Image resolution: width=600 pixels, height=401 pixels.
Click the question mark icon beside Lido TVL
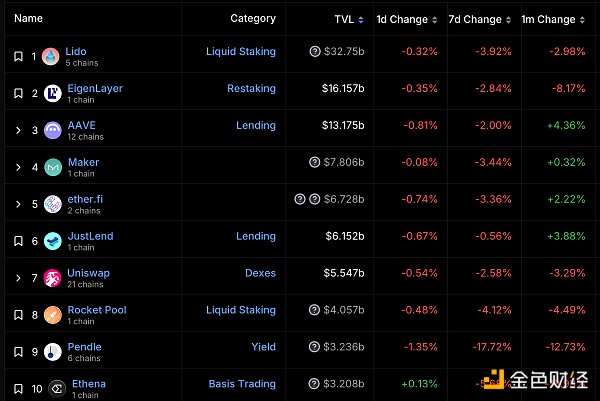(315, 51)
